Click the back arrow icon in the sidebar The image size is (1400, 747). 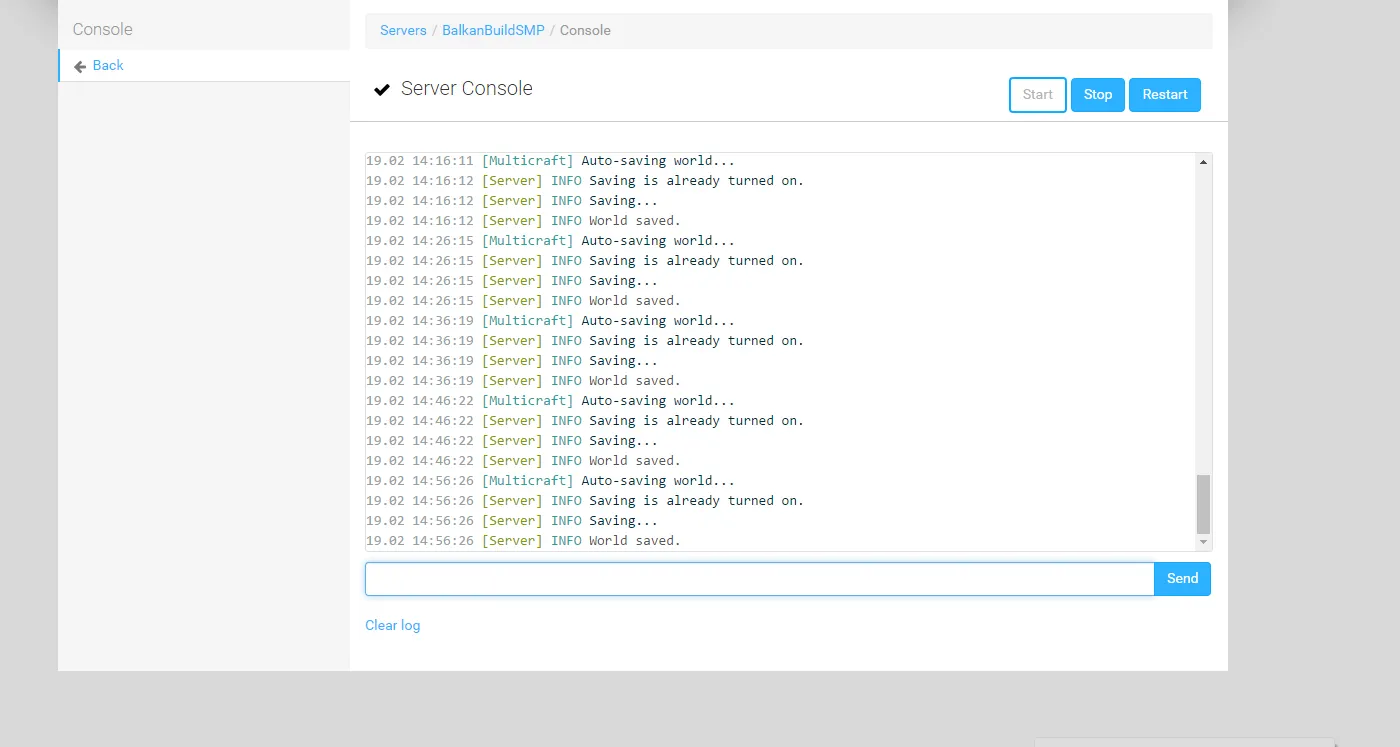coord(80,66)
